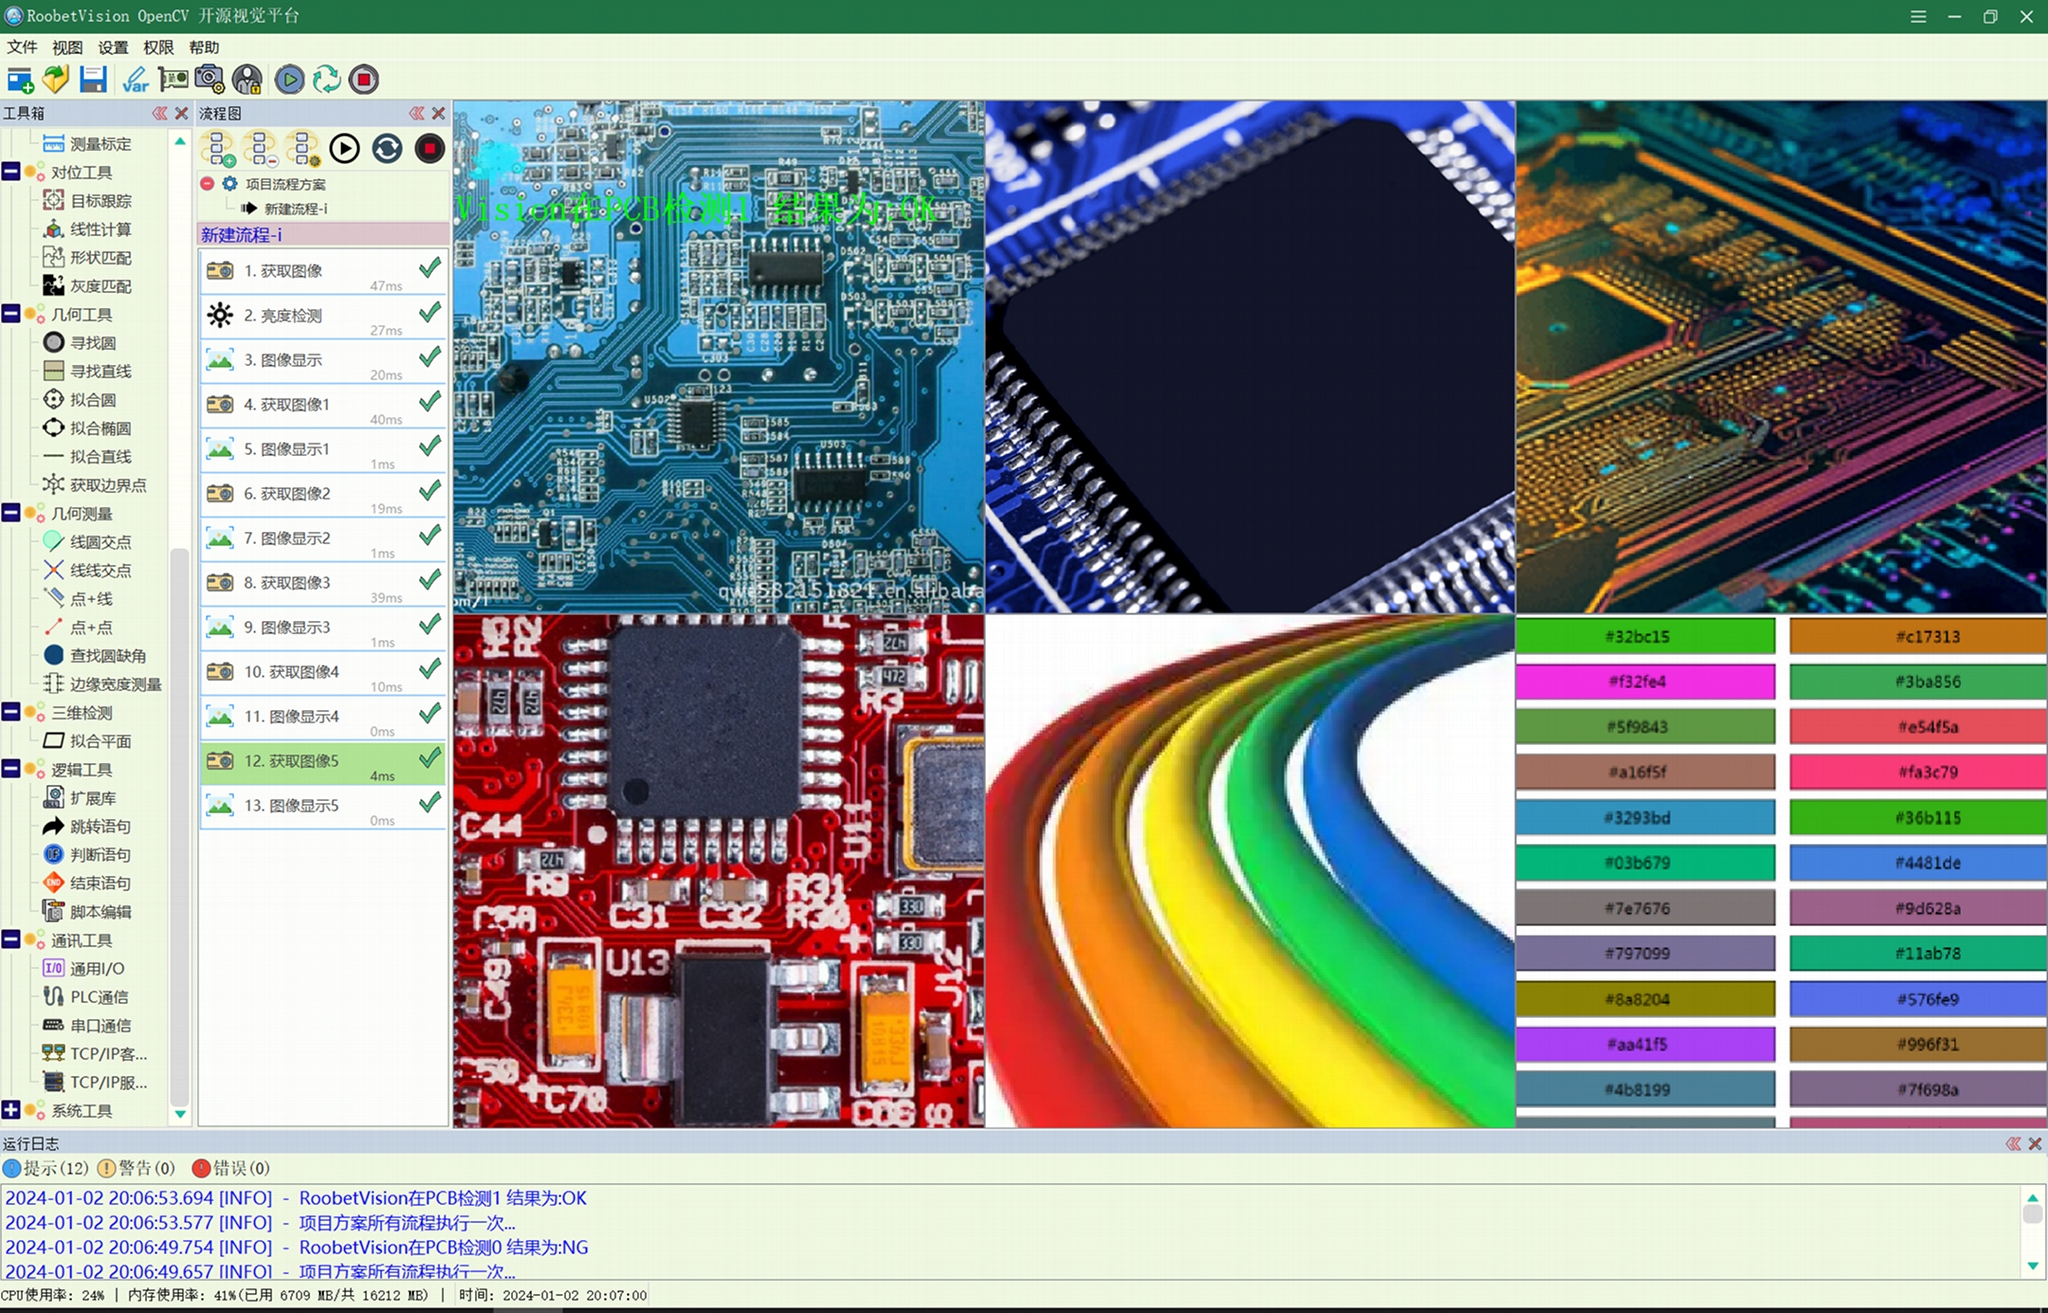Click the remove-flow icon in 流程图 panel
Viewport: 2048px width, 1313px height.
tap(260, 148)
